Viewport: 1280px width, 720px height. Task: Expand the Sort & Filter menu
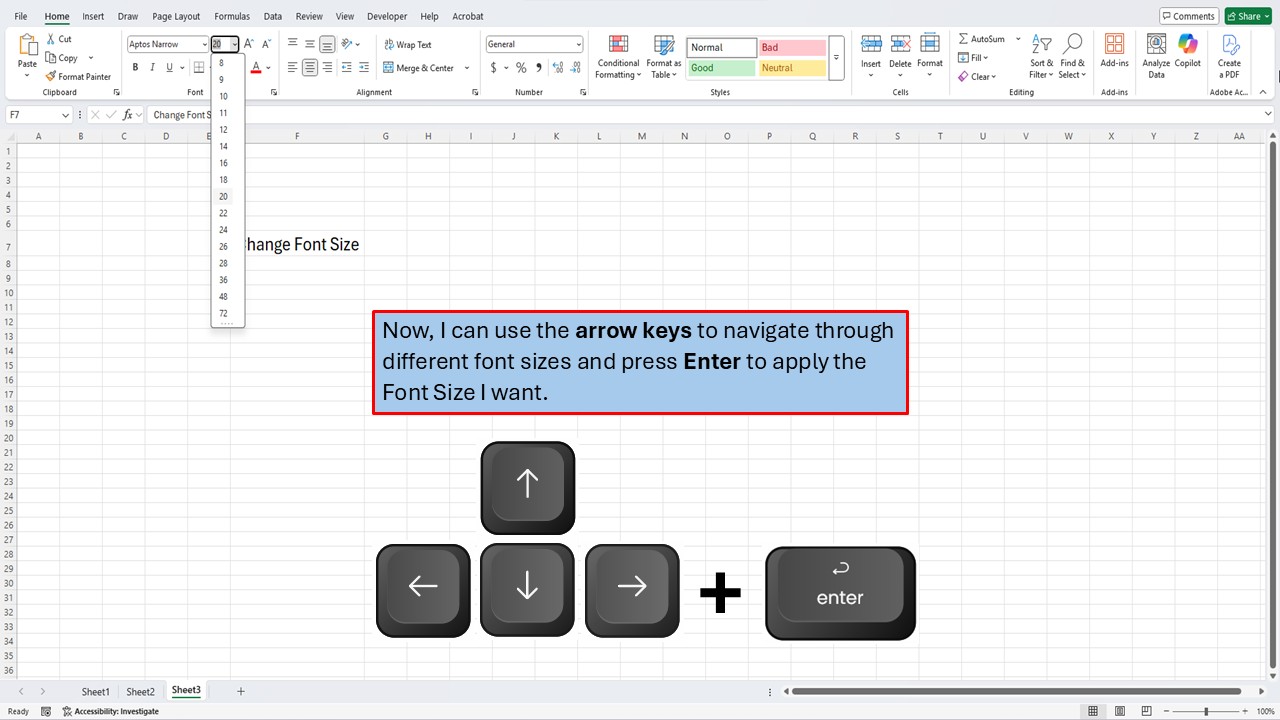pos(1040,57)
